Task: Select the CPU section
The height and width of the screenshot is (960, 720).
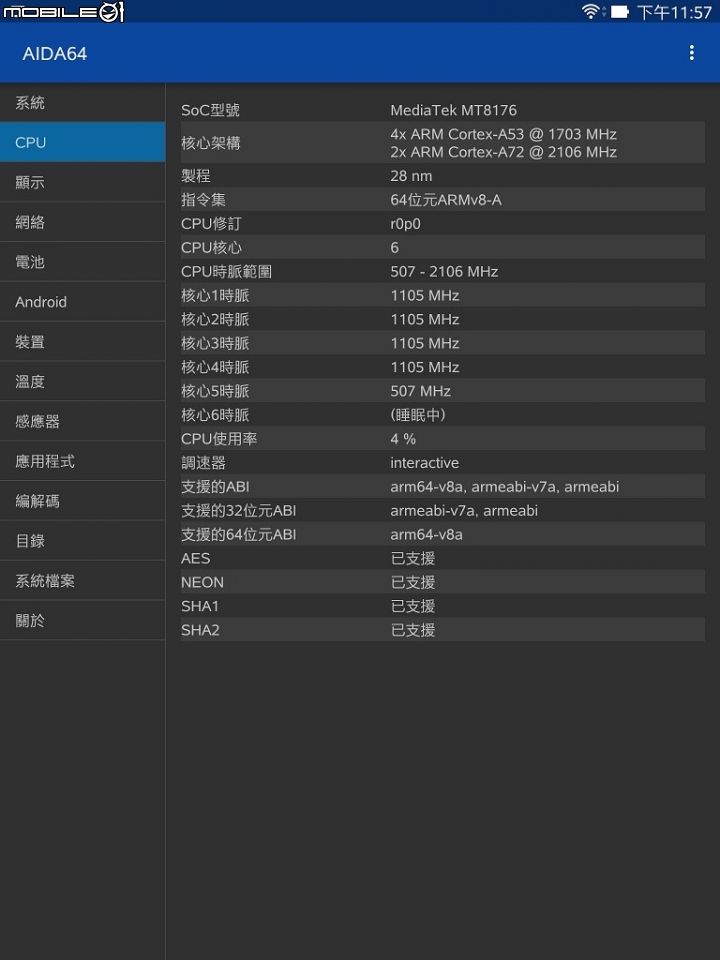Action: [x=83, y=142]
